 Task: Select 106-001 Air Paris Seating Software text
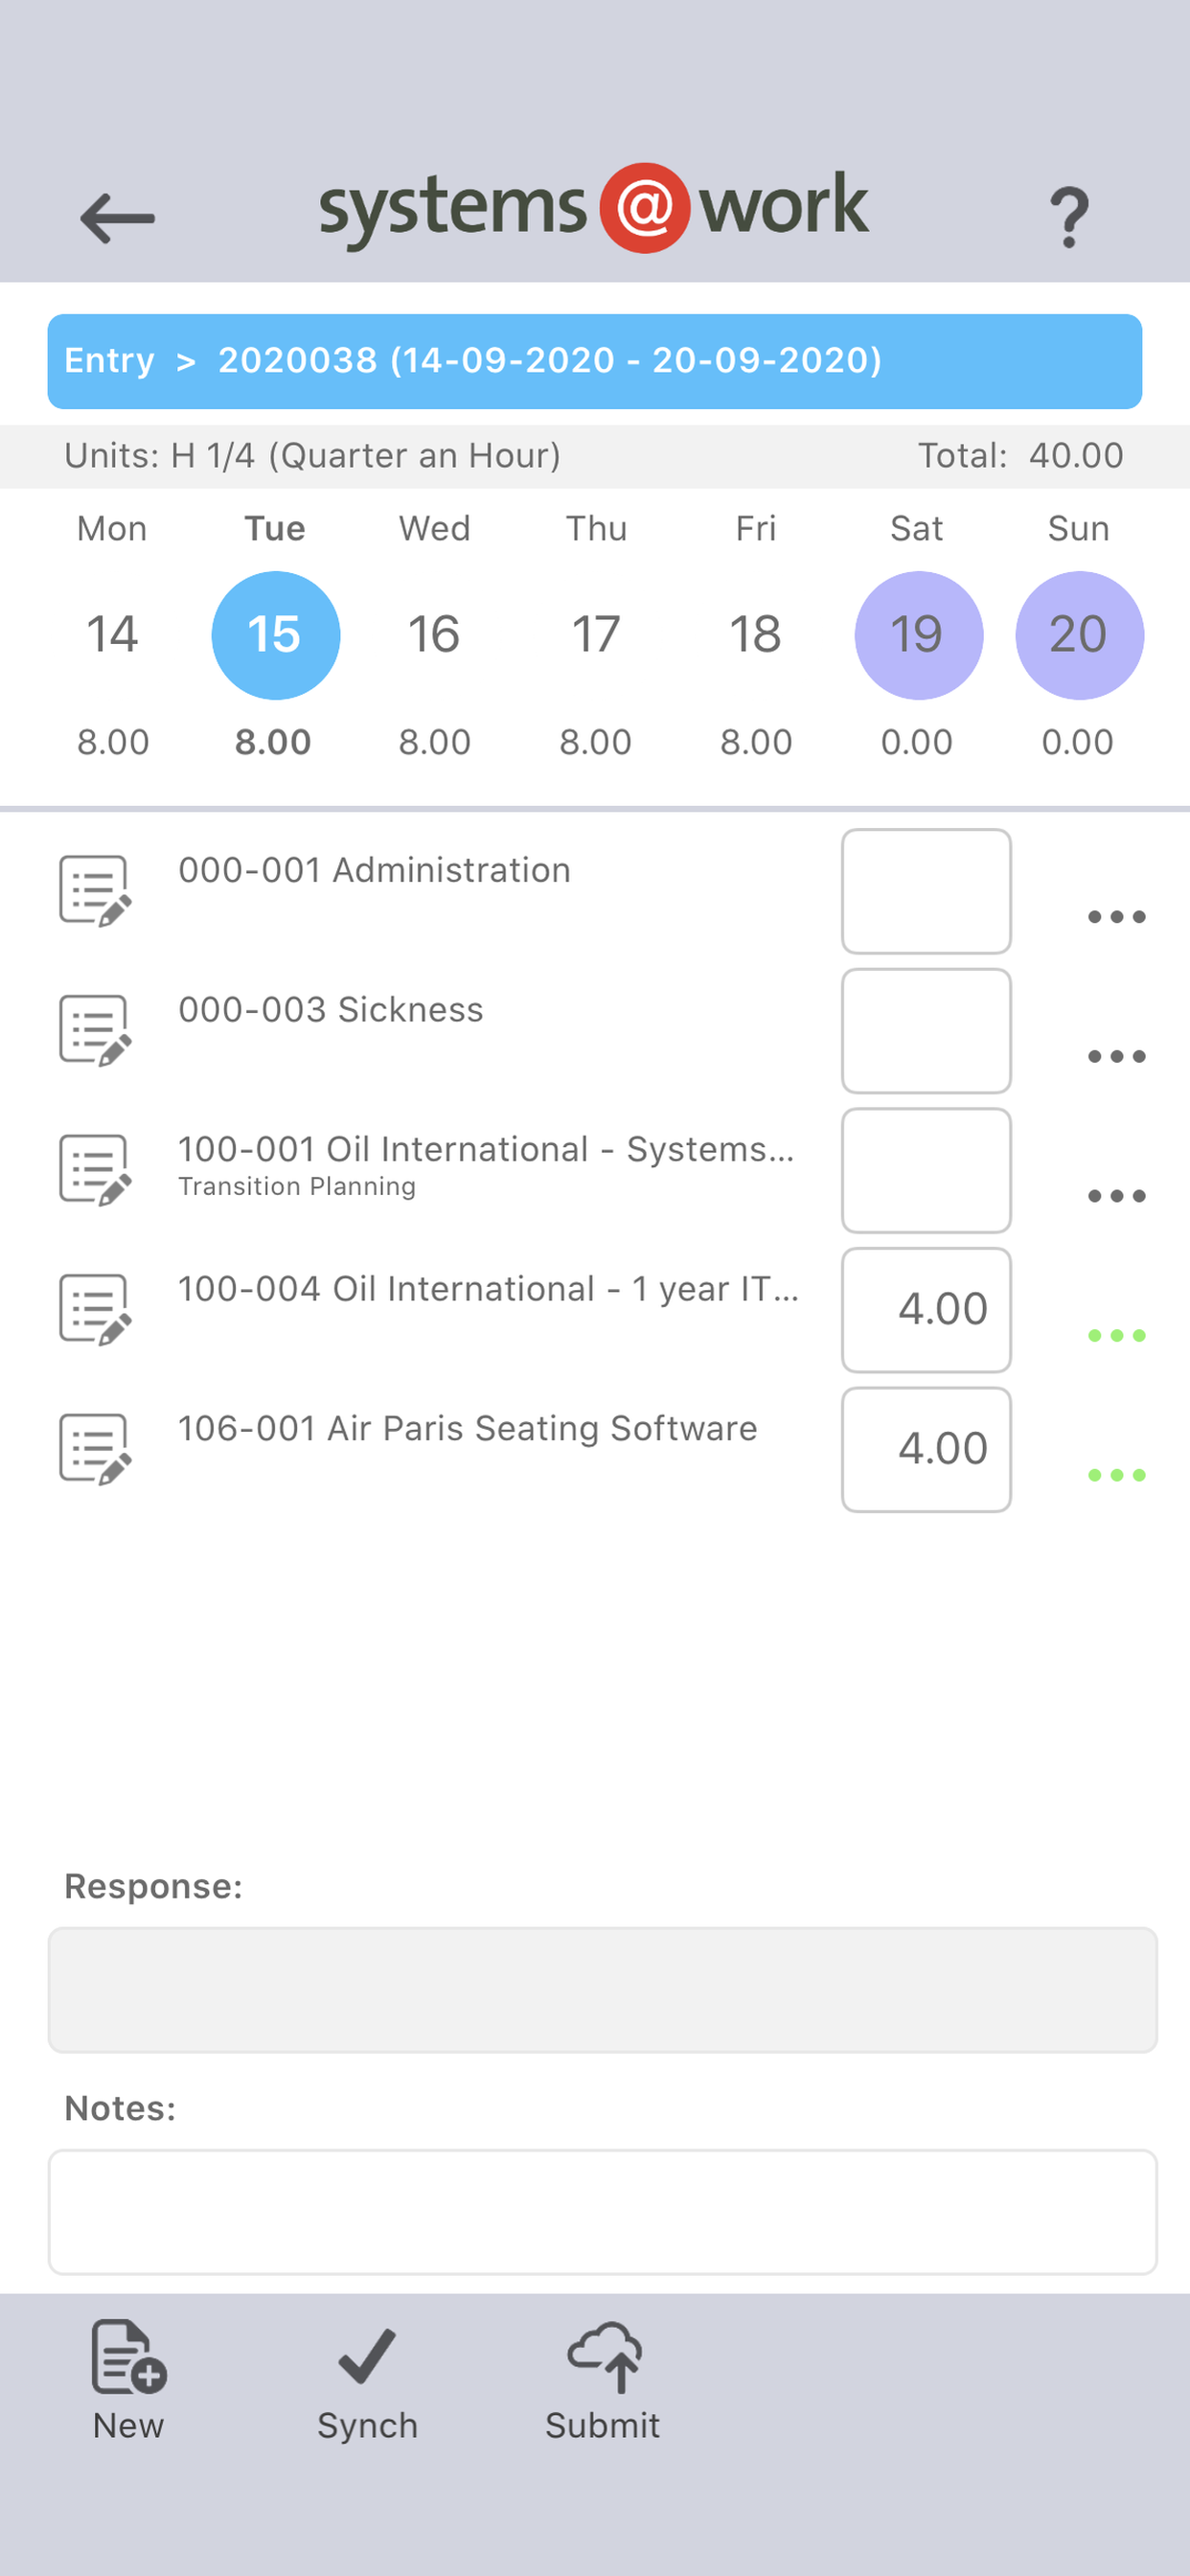tap(467, 1429)
